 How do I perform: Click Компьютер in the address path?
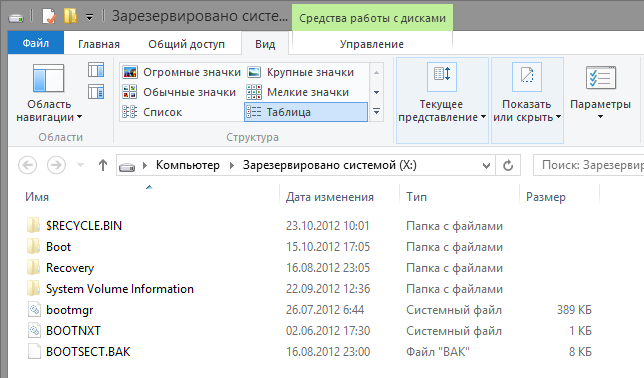click(188, 165)
